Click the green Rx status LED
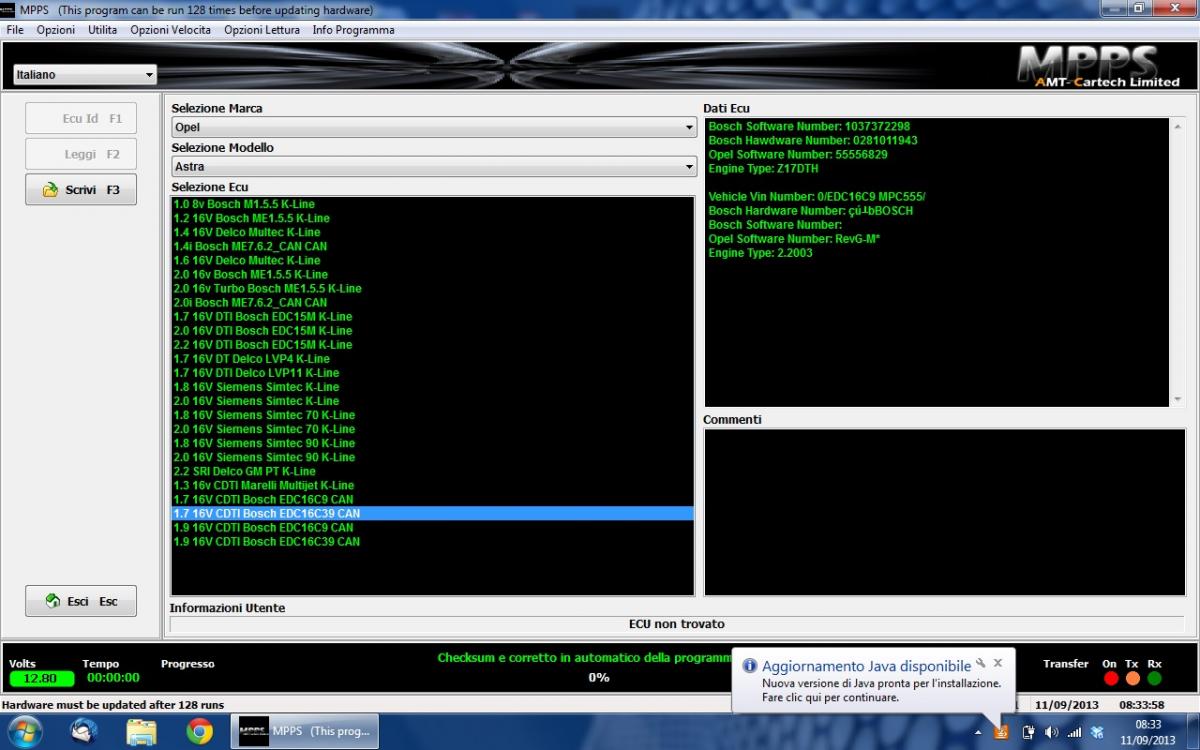 coord(1155,678)
